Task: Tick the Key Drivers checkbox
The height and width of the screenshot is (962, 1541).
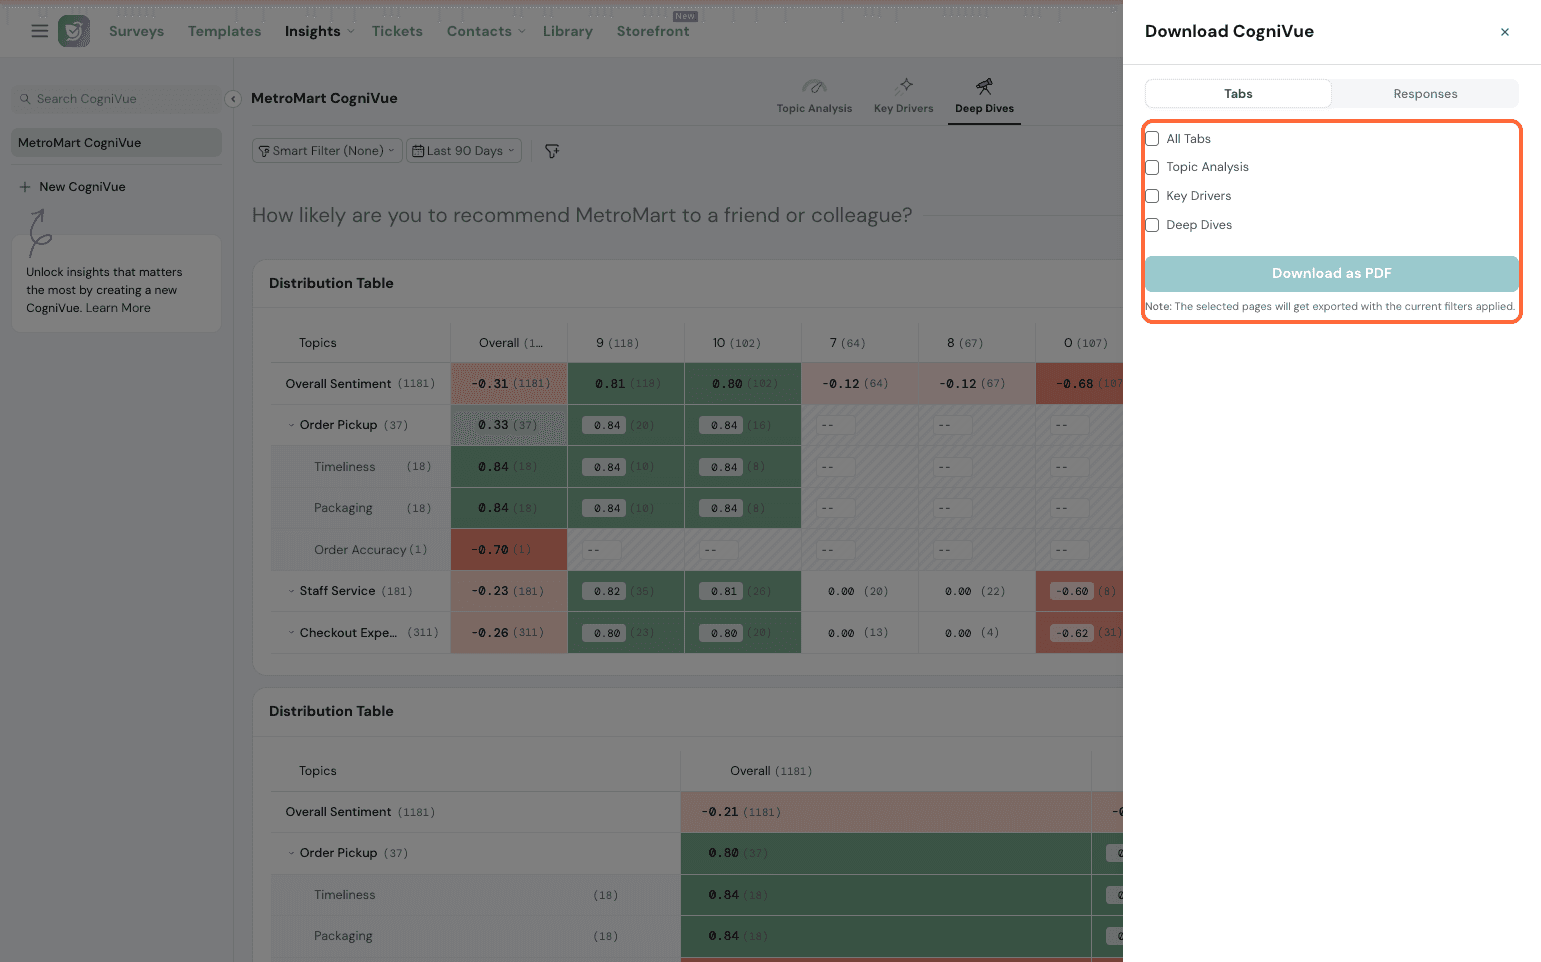Action: tap(1153, 196)
